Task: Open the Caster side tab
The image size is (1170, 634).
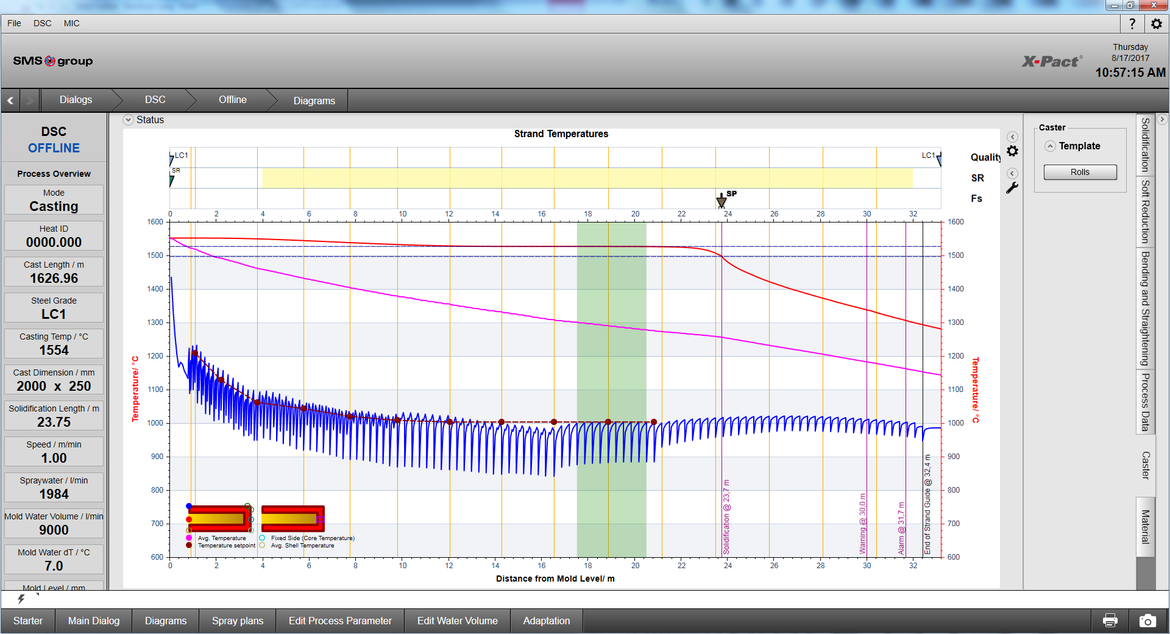Action: 1145,465
